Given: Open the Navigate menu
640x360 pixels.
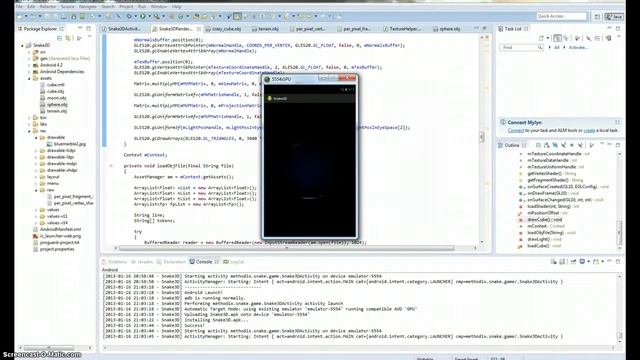Looking at the screenshot, I should pos(88,7).
